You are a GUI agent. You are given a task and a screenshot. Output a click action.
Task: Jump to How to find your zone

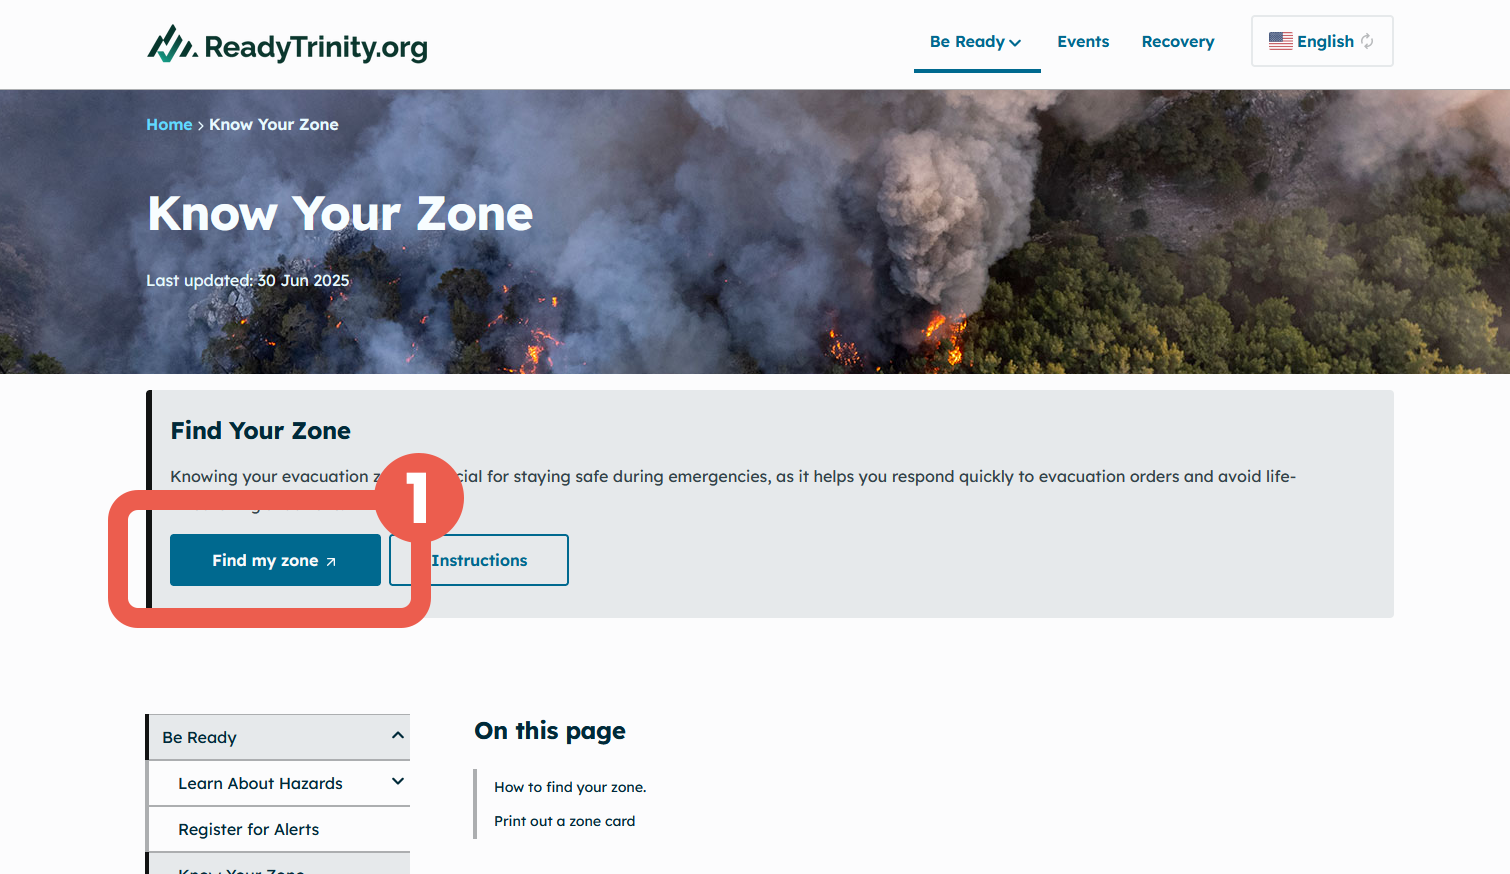point(570,787)
